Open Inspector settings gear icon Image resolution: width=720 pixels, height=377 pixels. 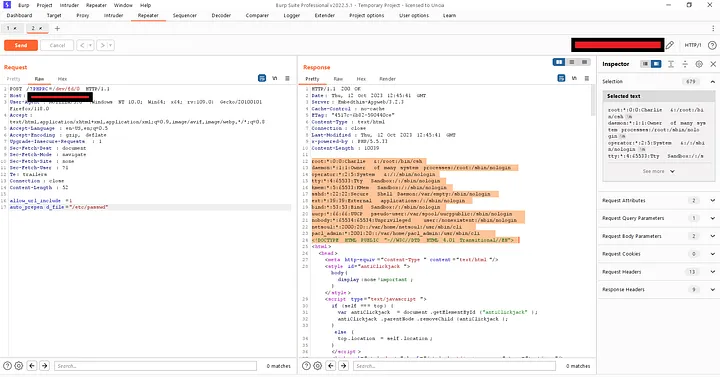[x=699, y=64]
